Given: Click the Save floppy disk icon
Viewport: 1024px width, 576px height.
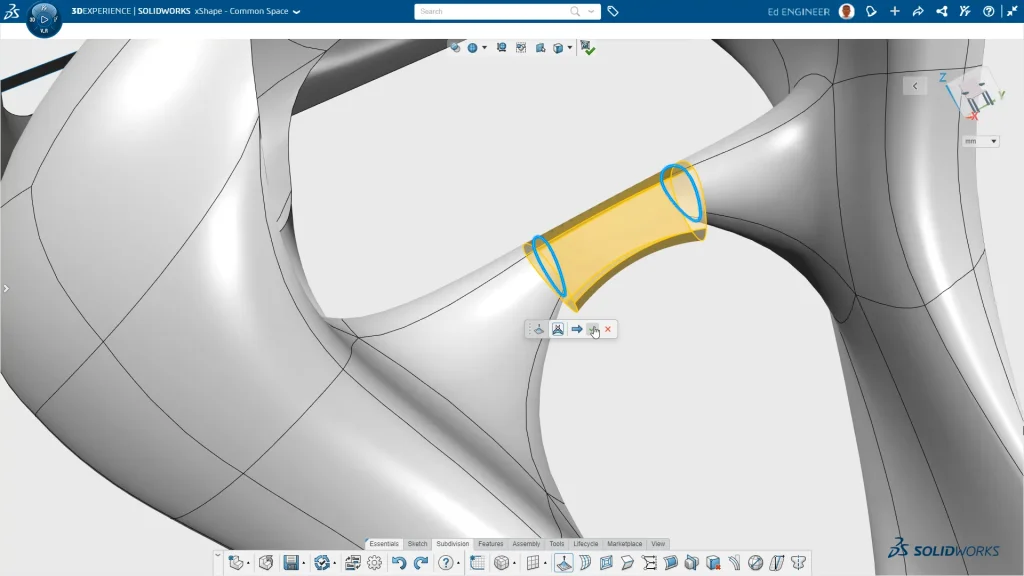Looking at the screenshot, I should [x=292, y=563].
